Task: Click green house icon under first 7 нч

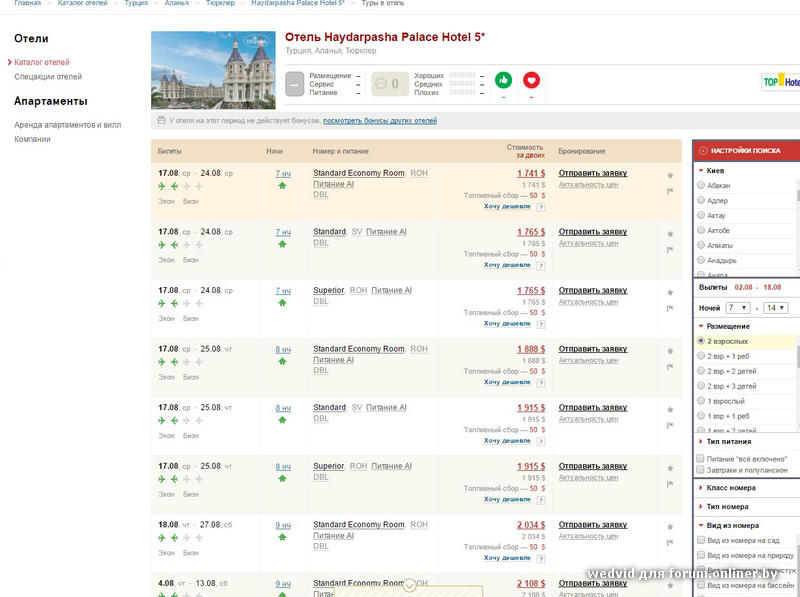Action: [x=282, y=185]
